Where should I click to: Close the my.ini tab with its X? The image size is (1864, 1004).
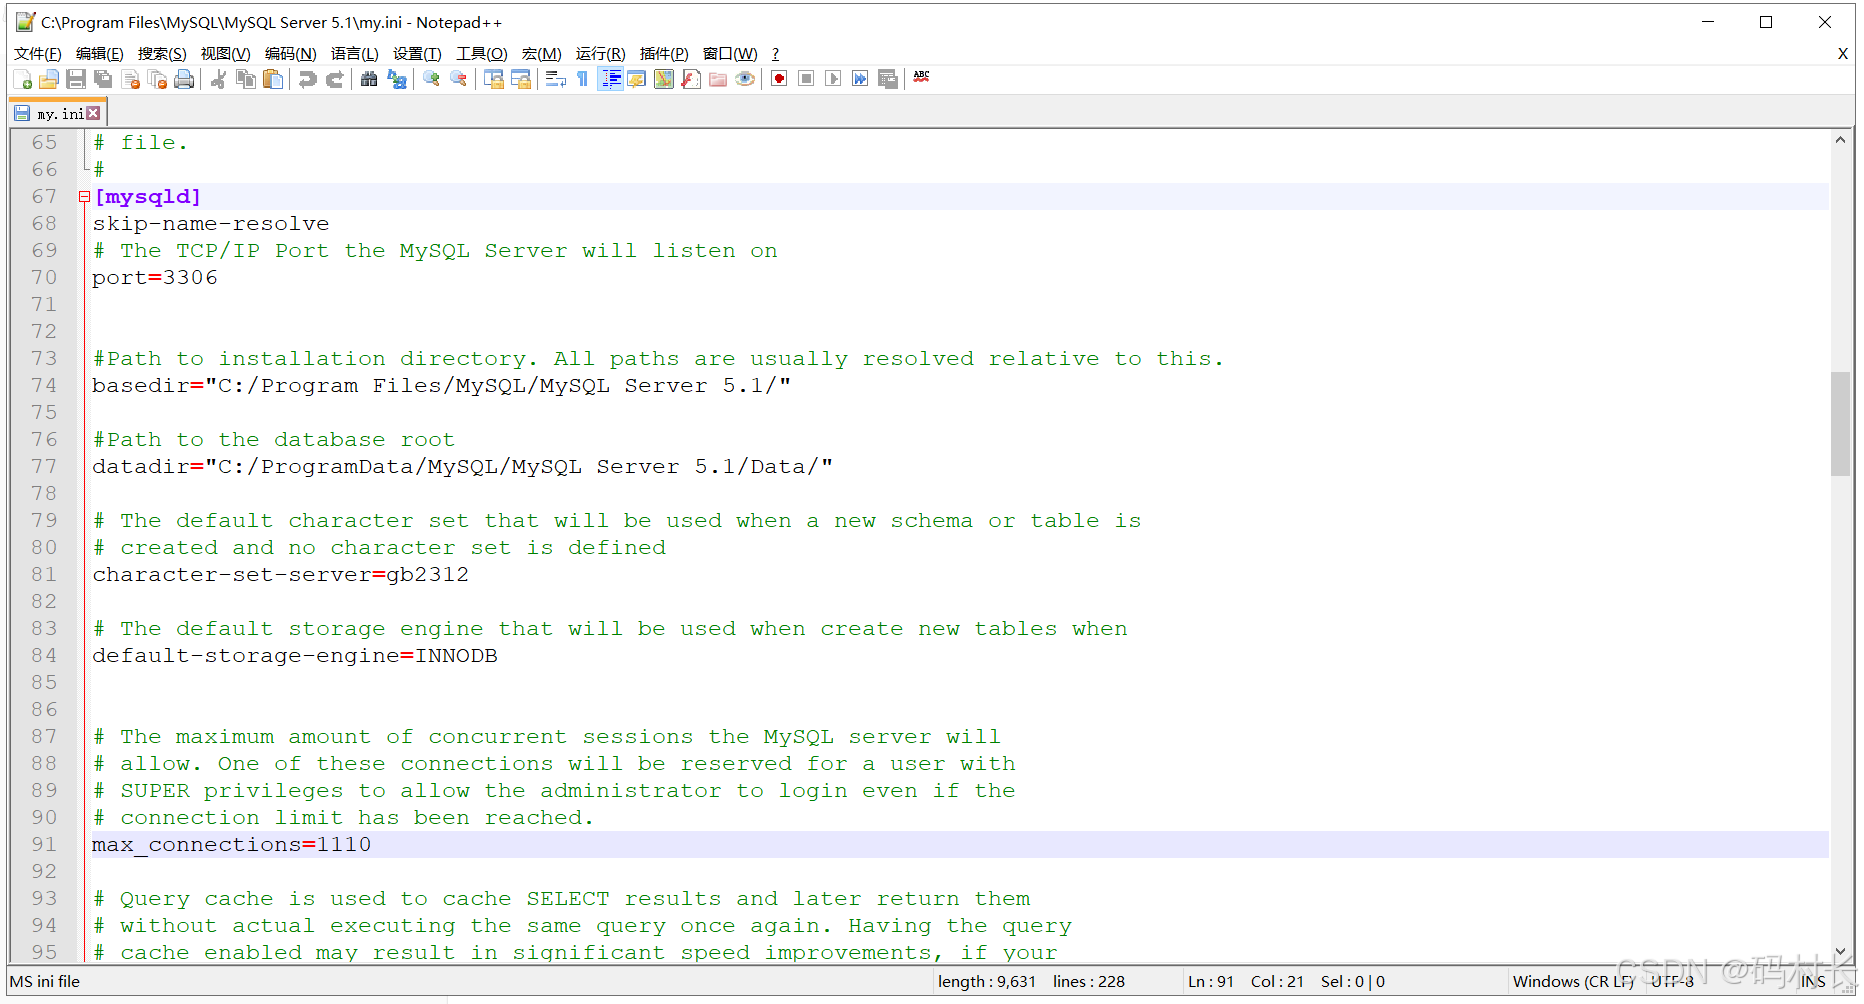click(94, 114)
